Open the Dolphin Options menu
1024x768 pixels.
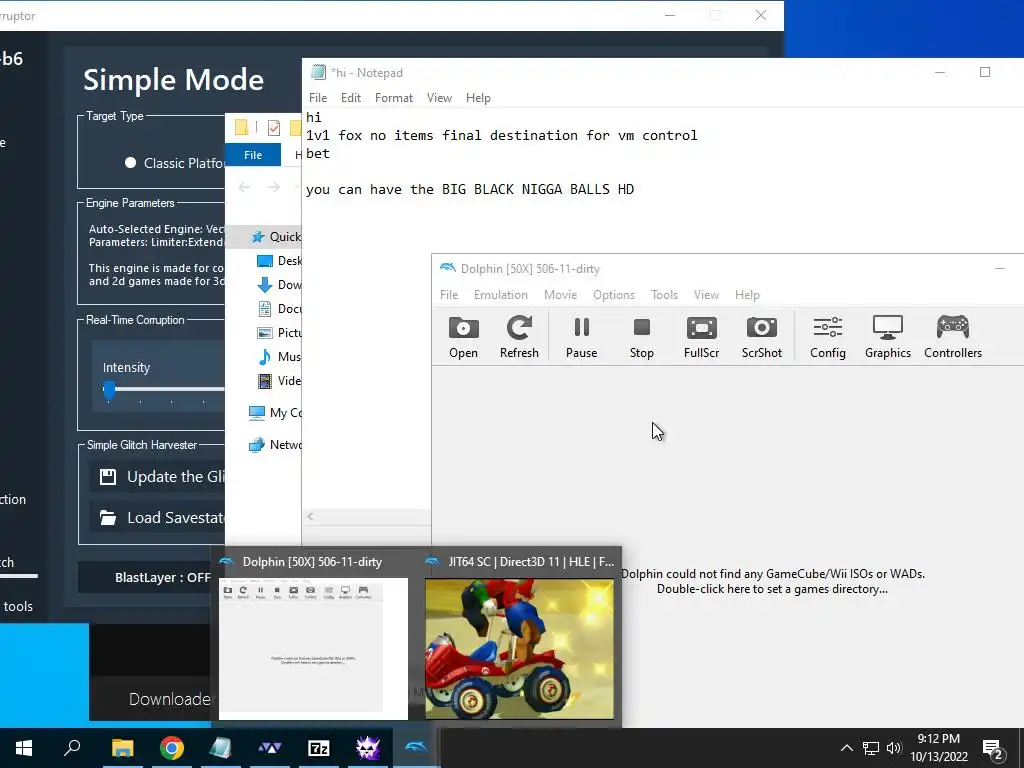point(613,295)
